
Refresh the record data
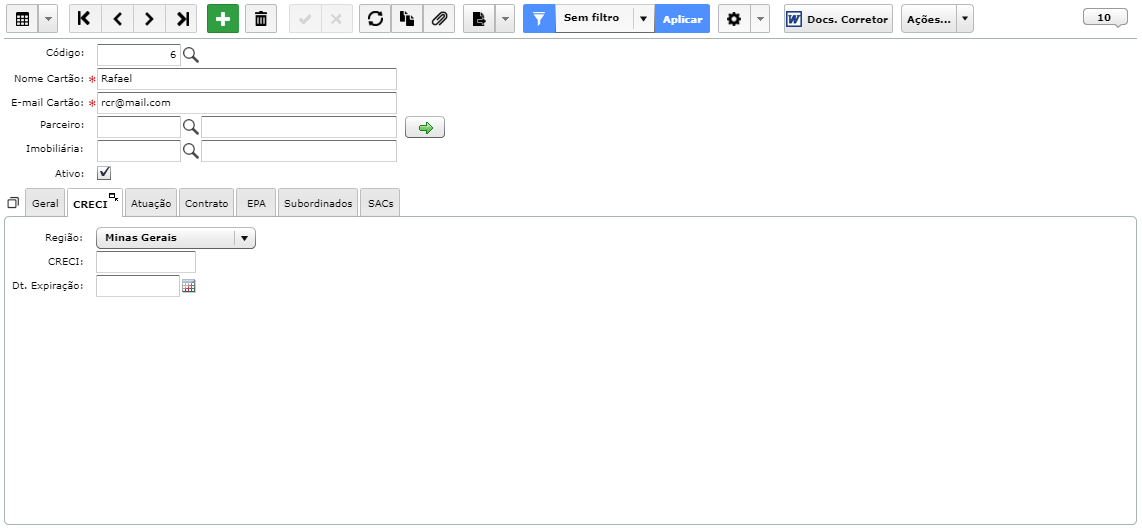(375, 20)
